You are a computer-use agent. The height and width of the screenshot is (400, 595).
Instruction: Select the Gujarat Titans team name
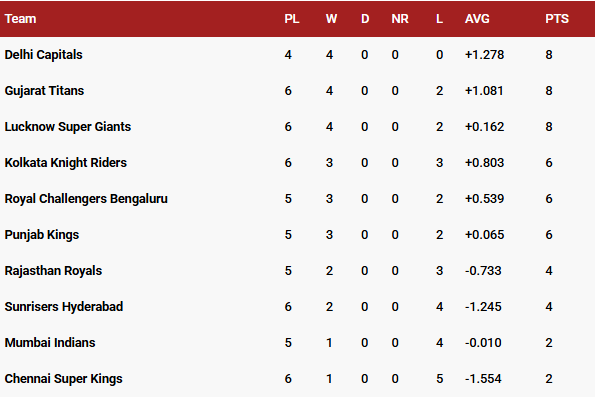click(44, 91)
